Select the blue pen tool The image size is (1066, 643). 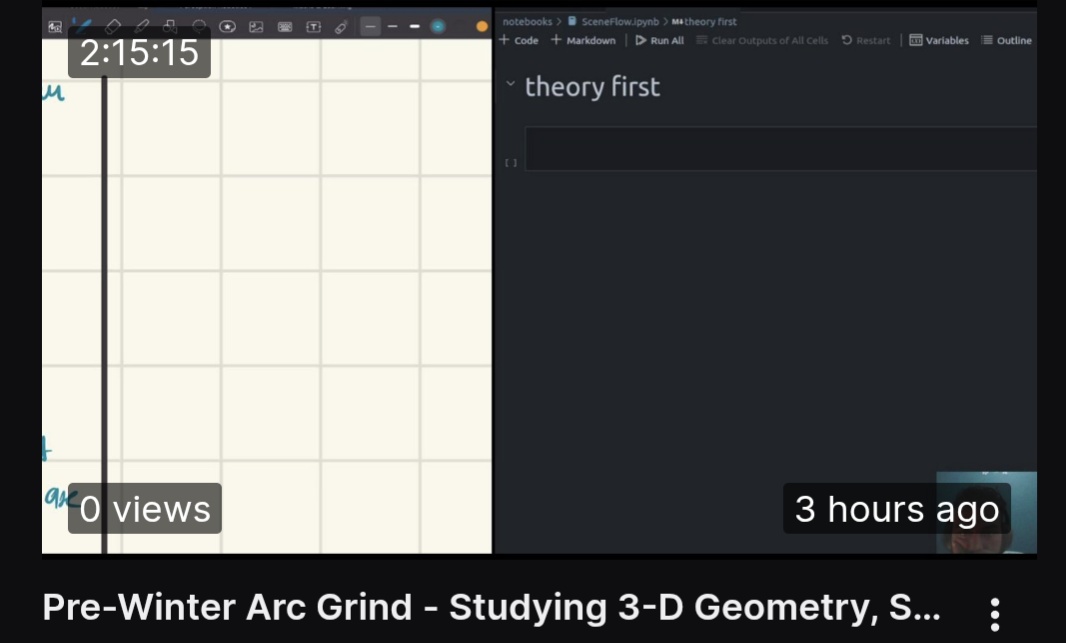click(83, 27)
